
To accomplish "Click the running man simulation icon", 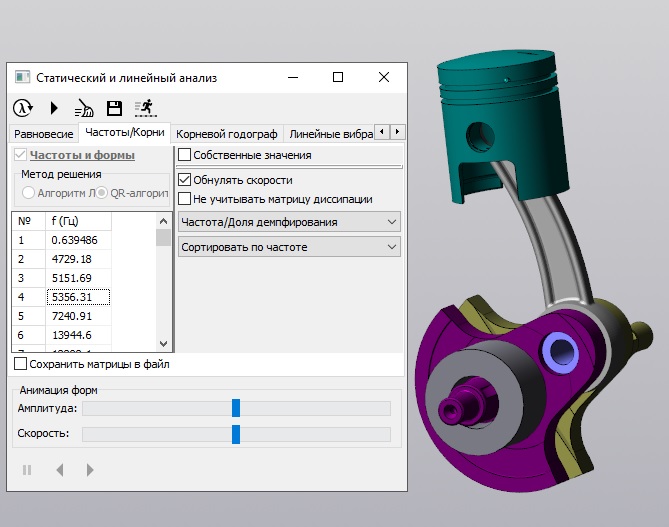I will tap(145, 108).
